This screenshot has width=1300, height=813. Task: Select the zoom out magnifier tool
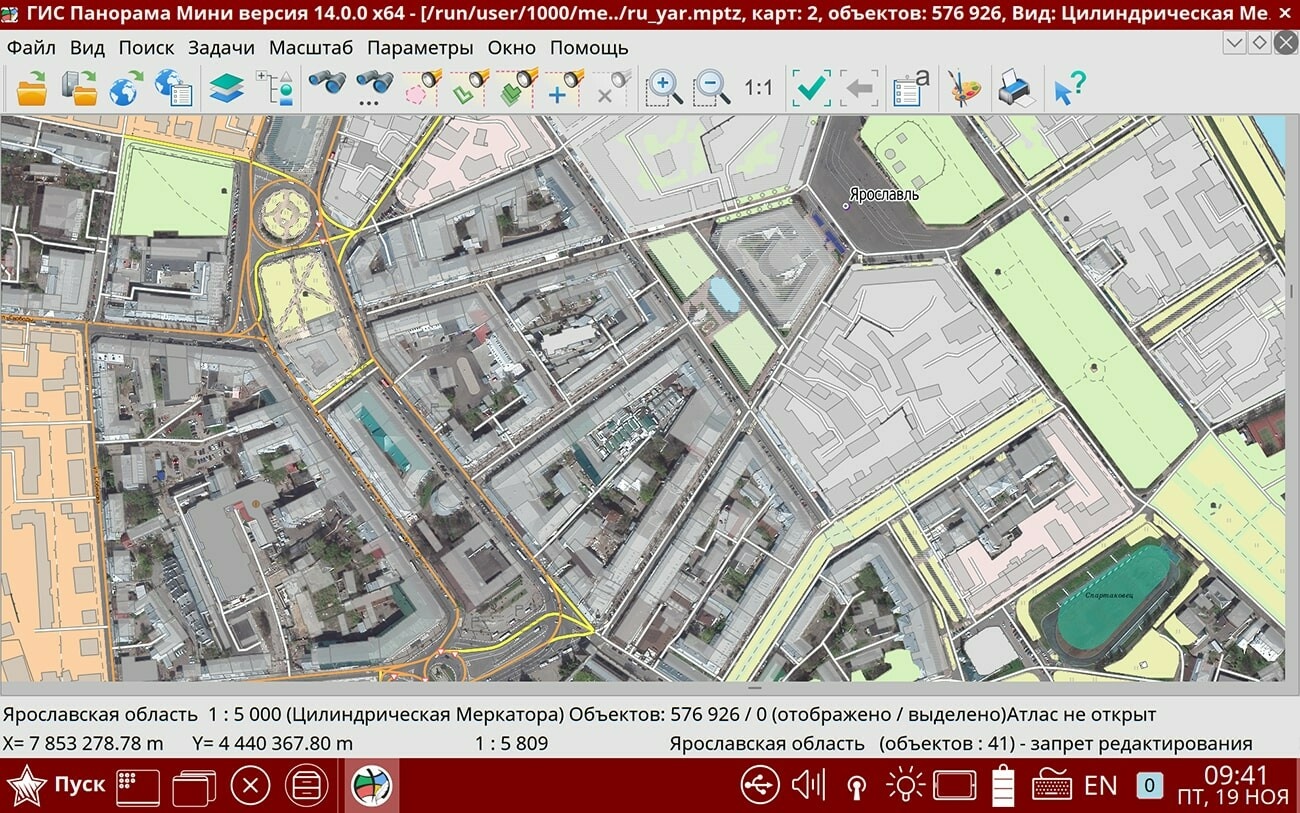[x=712, y=88]
